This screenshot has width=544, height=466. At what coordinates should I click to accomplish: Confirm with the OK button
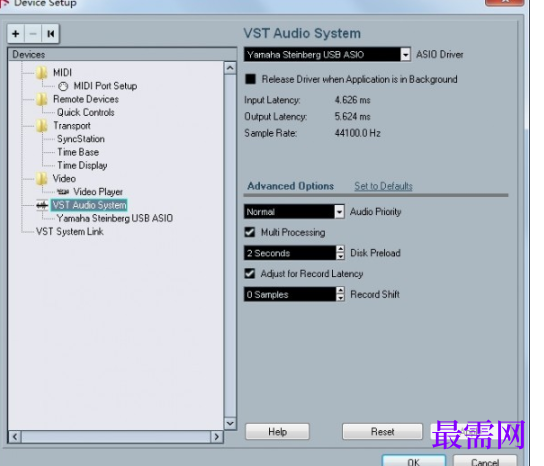click(x=414, y=461)
